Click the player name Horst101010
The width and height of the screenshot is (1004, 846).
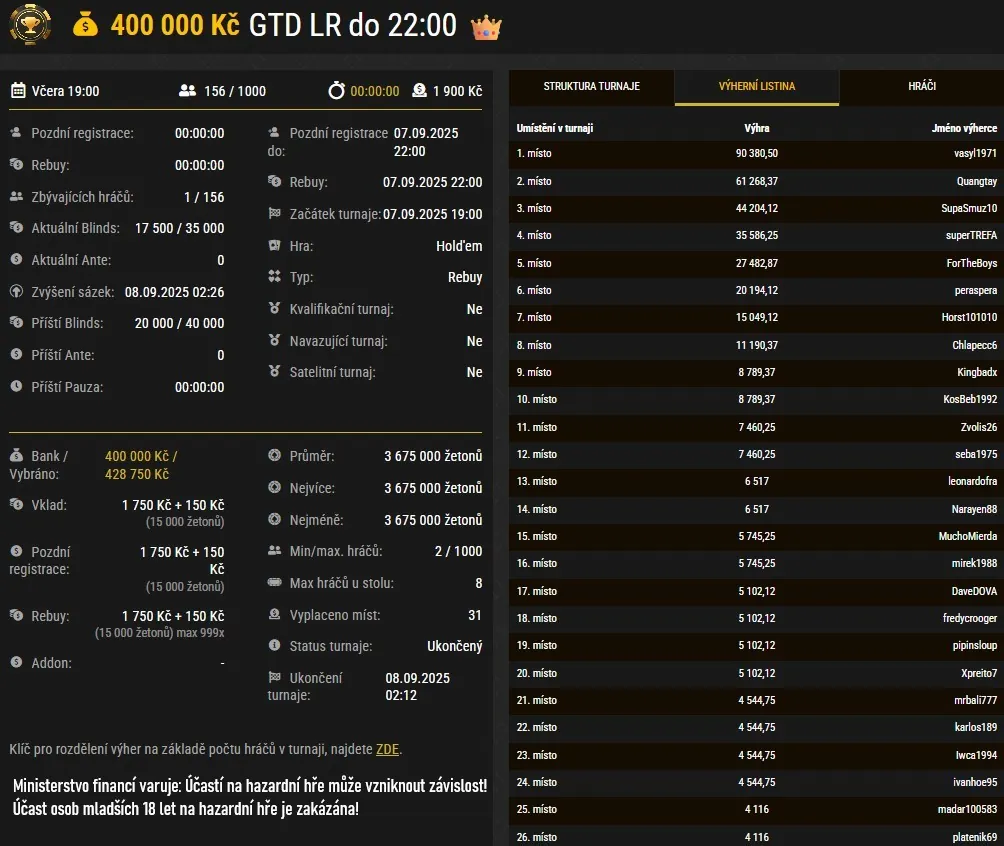pyautogui.click(x=969, y=317)
